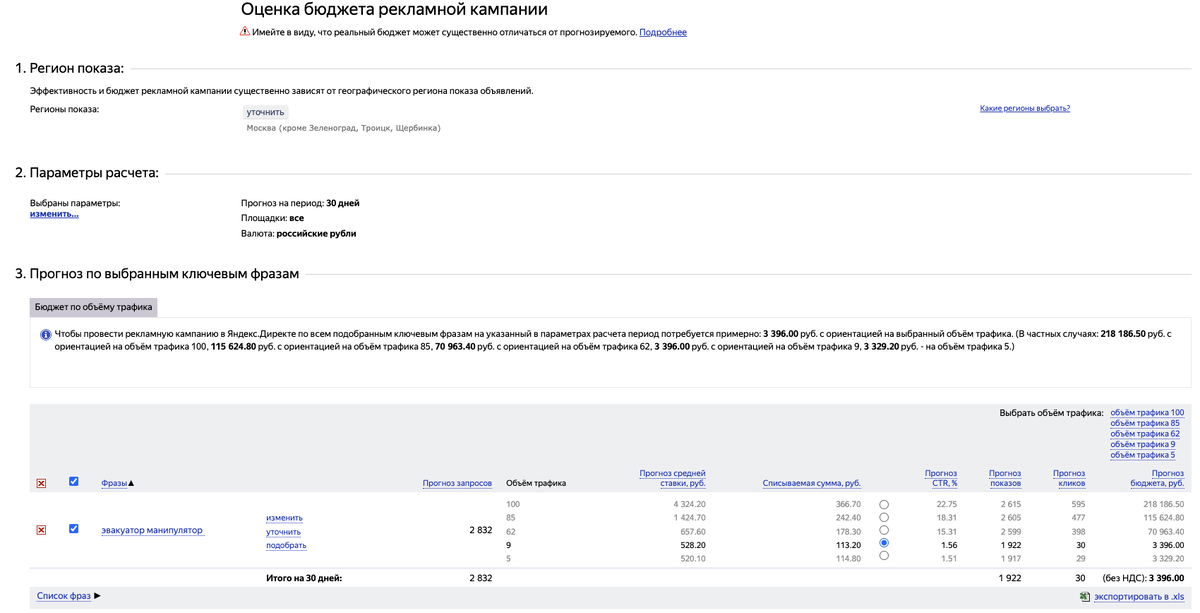The image size is (1200, 613).
Task: Select traffic volume 5 radio button
Action: [884, 556]
